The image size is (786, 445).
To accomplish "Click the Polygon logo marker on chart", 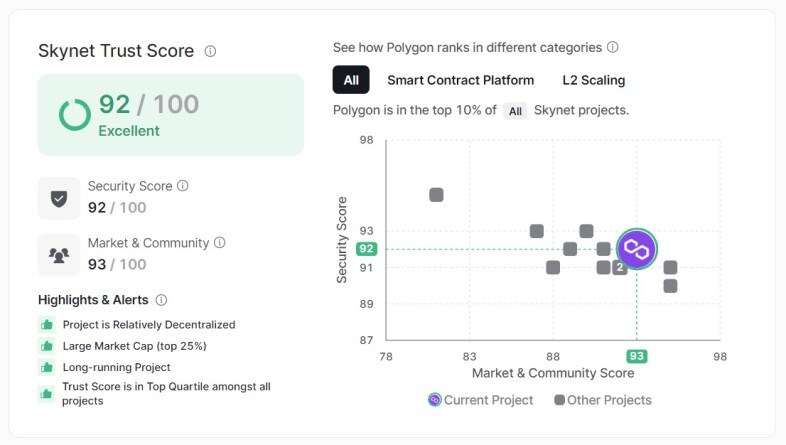I will pos(637,249).
